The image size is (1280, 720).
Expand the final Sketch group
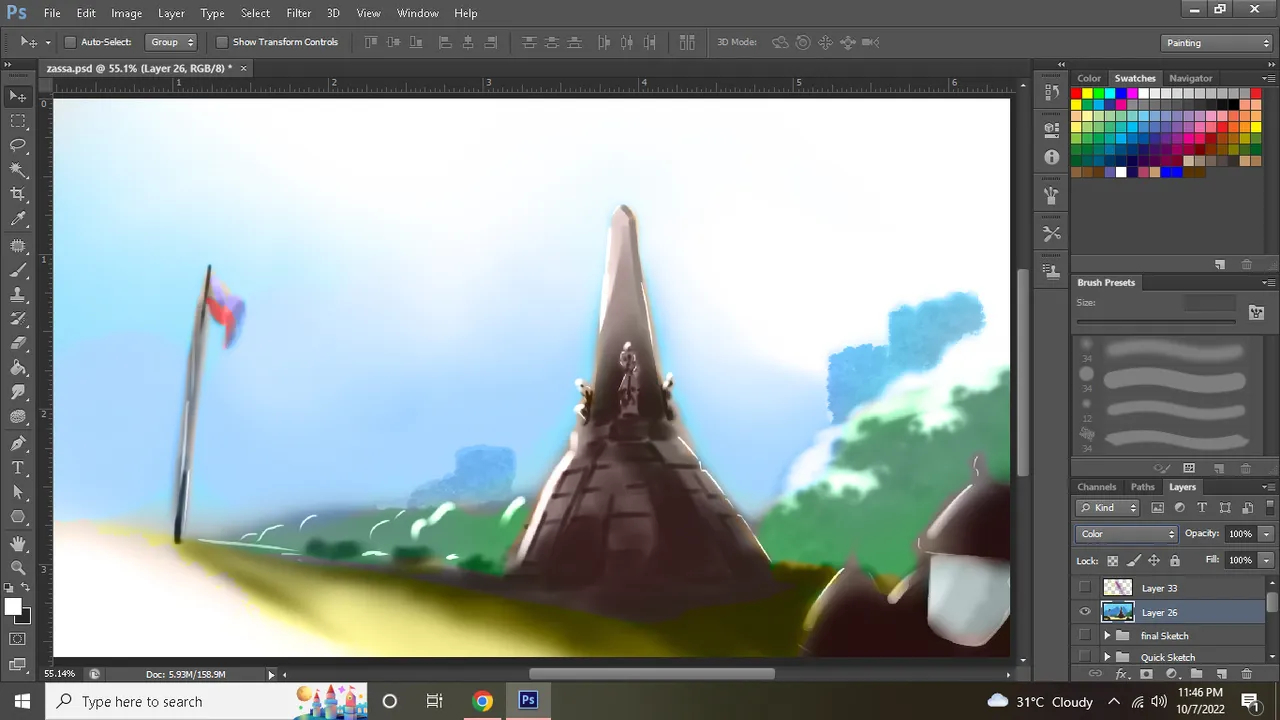[x=1107, y=636]
